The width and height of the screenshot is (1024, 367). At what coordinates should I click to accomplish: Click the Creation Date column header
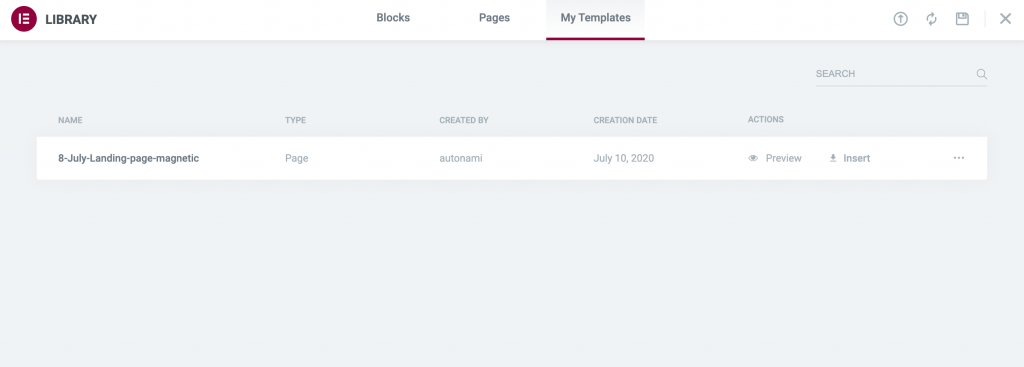click(625, 120)
